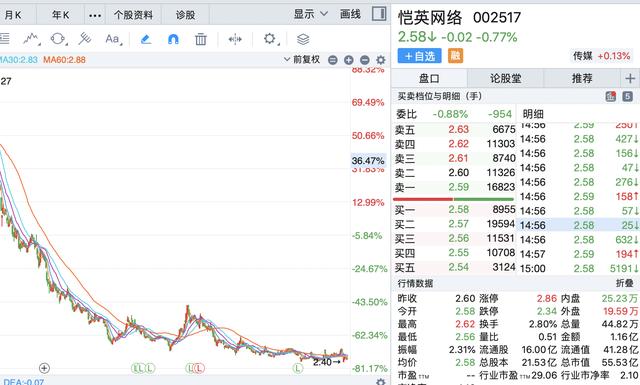
Task: Switch to 月K chart tab
Action: click(13, 15)
